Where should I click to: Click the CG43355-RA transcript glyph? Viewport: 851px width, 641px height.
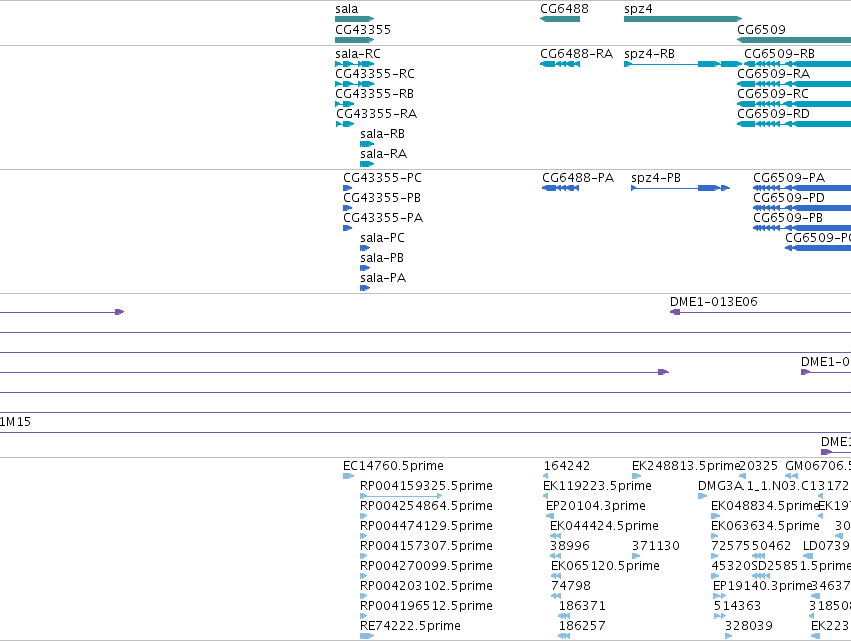pyautogui.click(x=345, y=124)
